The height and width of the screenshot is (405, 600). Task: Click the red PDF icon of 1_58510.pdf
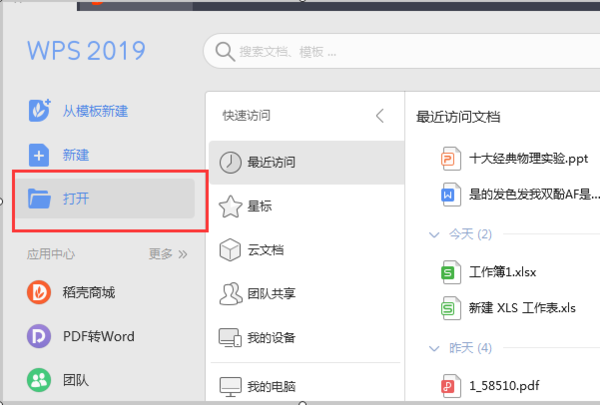pos(449,385)
